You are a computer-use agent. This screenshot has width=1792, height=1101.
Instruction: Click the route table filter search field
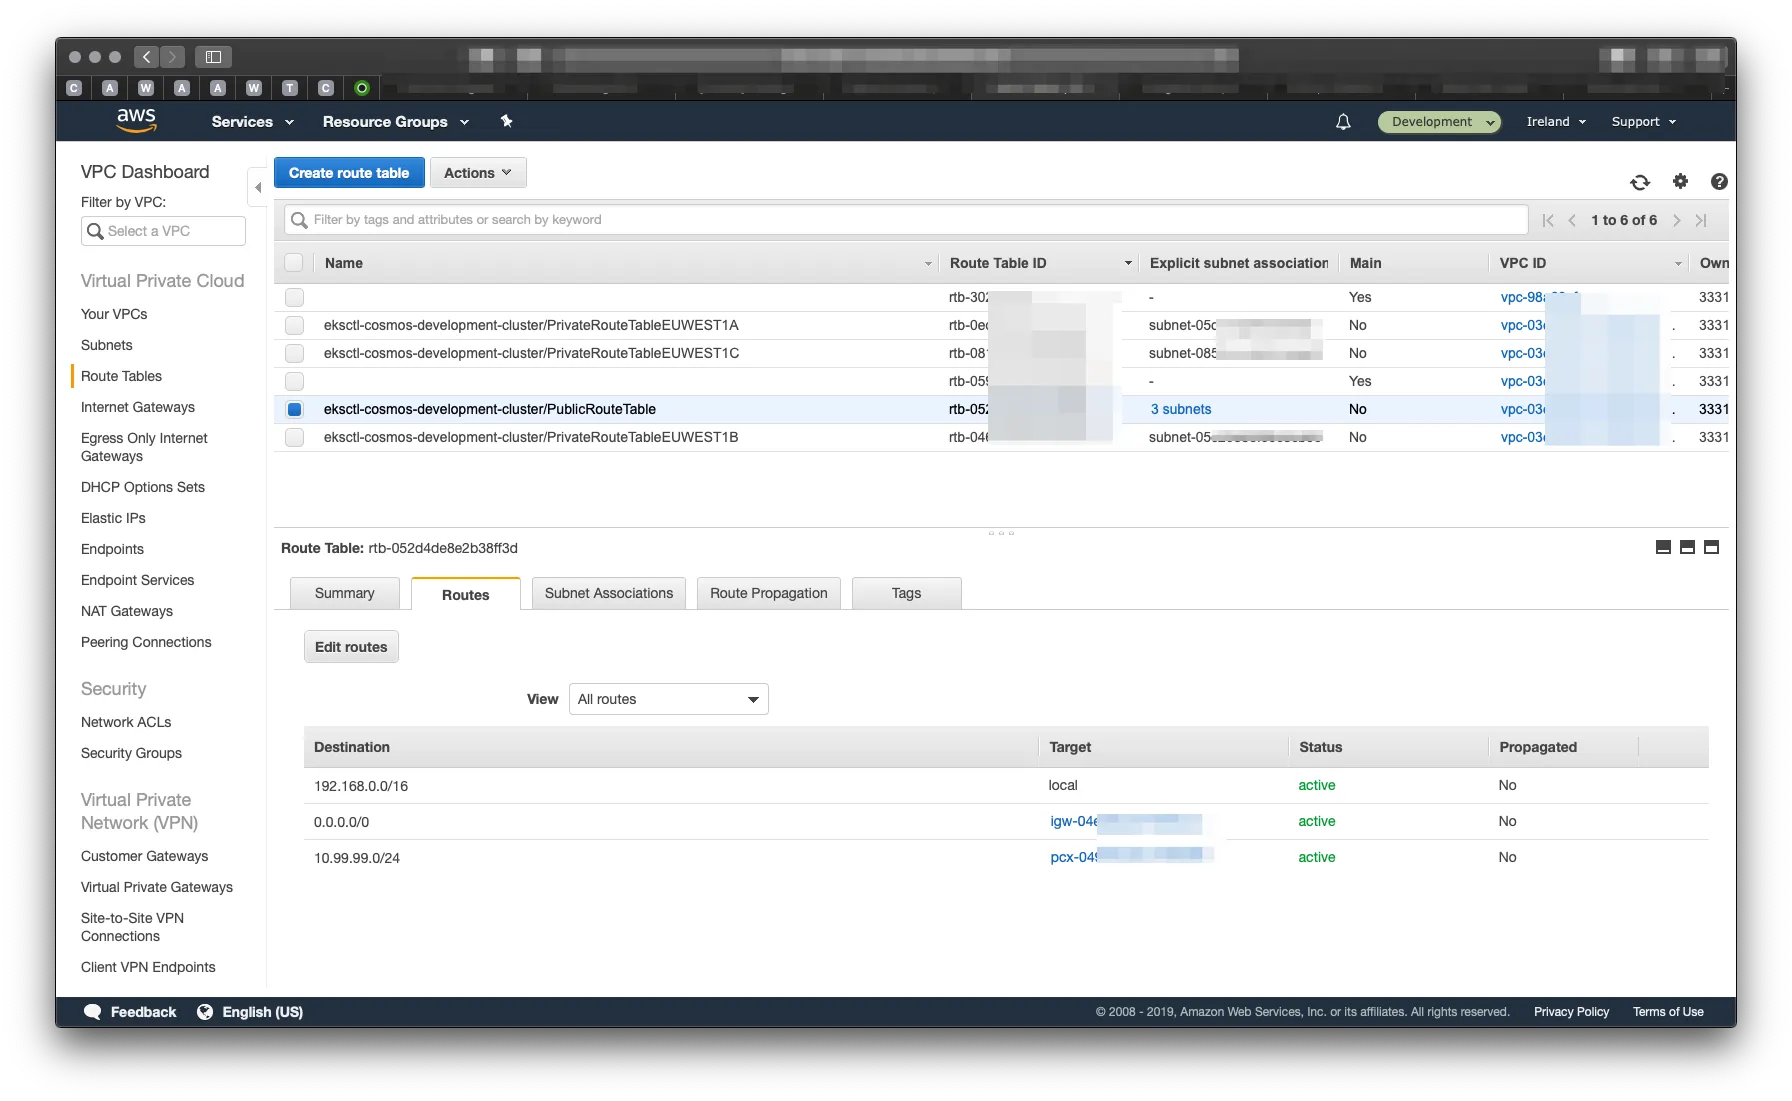pos(906,220)
